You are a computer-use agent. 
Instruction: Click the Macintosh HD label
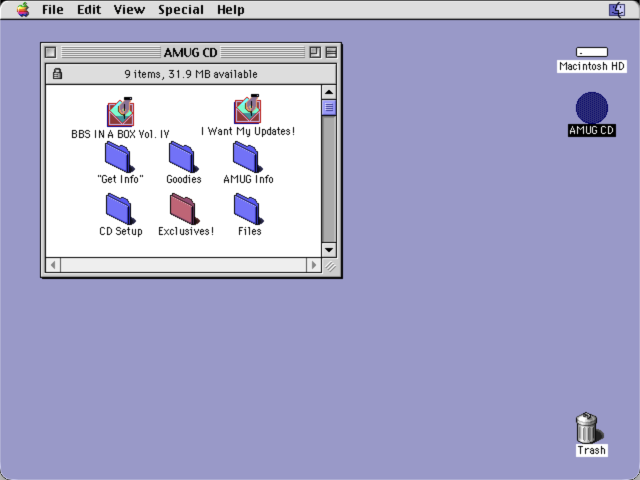click(591, 66)
